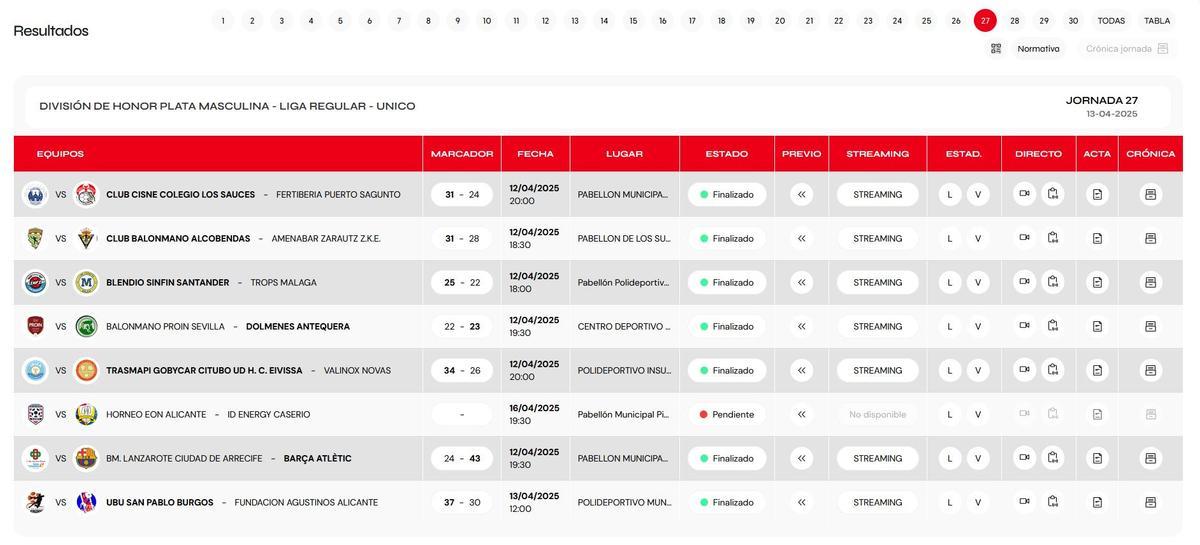The height and width of the screenshot is (545, 1200).
Task: Open visitor stats V for Trasmapi Gobycar match
Action: [978, 370]
